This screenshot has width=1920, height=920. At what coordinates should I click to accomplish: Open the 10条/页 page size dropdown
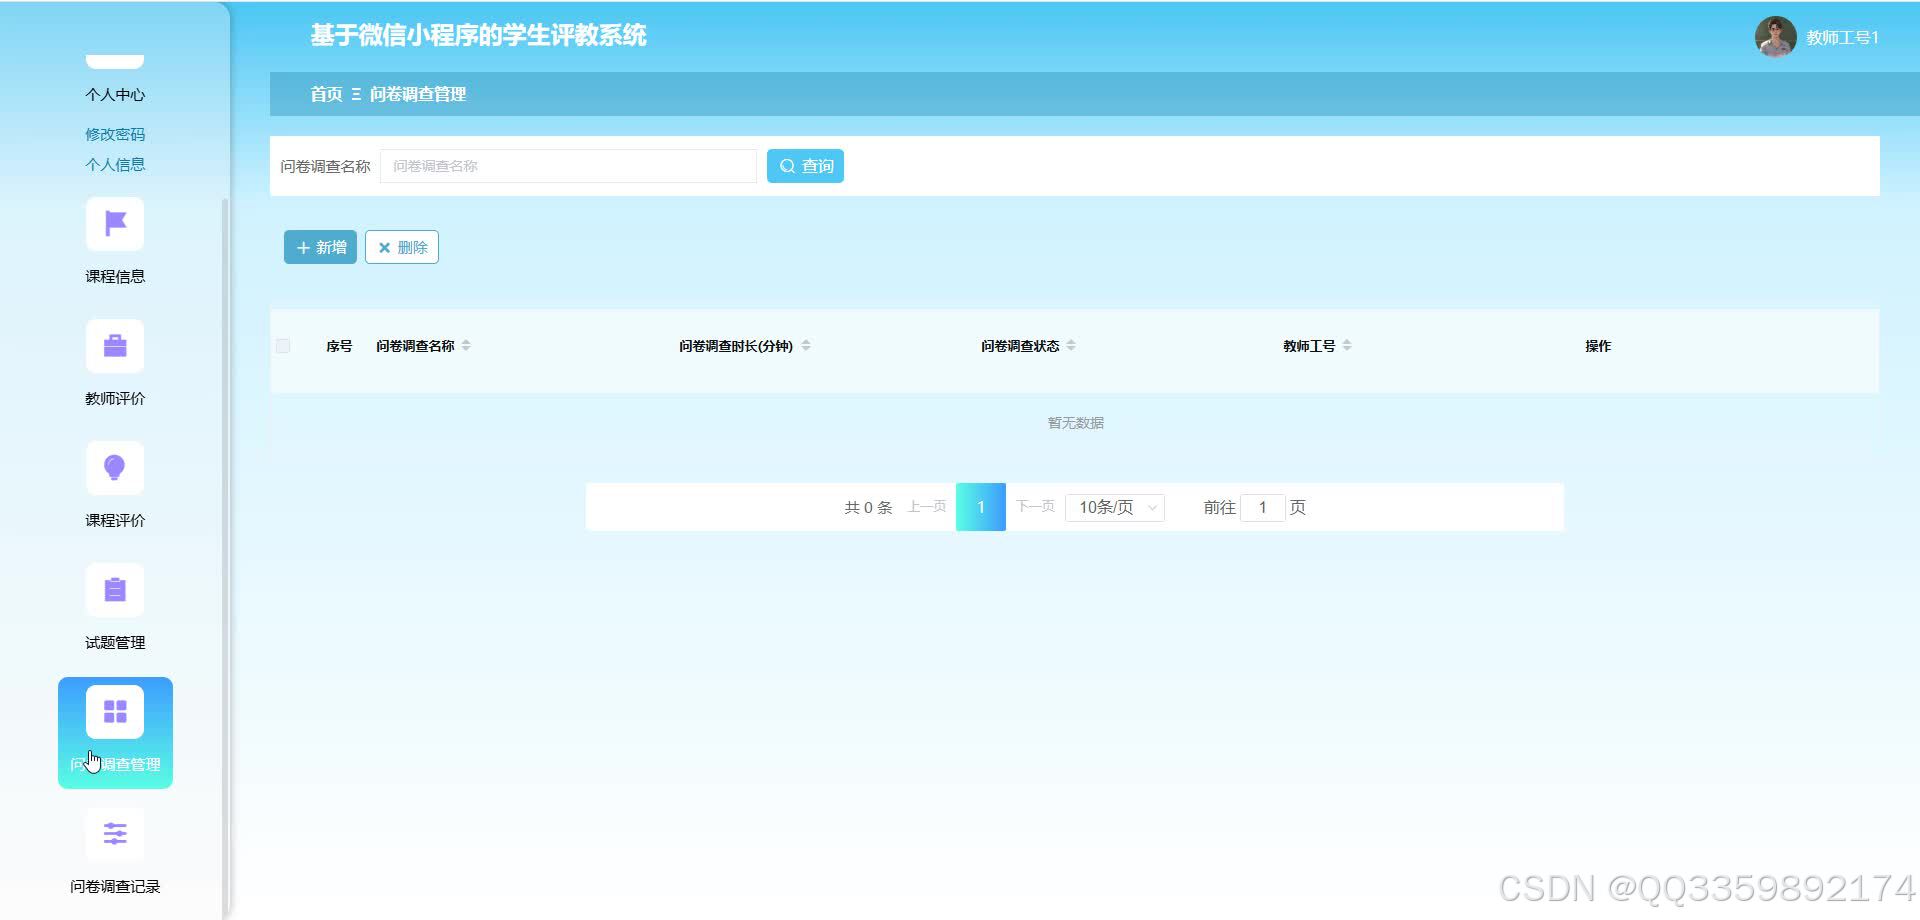pyautogui.click(x=1114, y=507)
